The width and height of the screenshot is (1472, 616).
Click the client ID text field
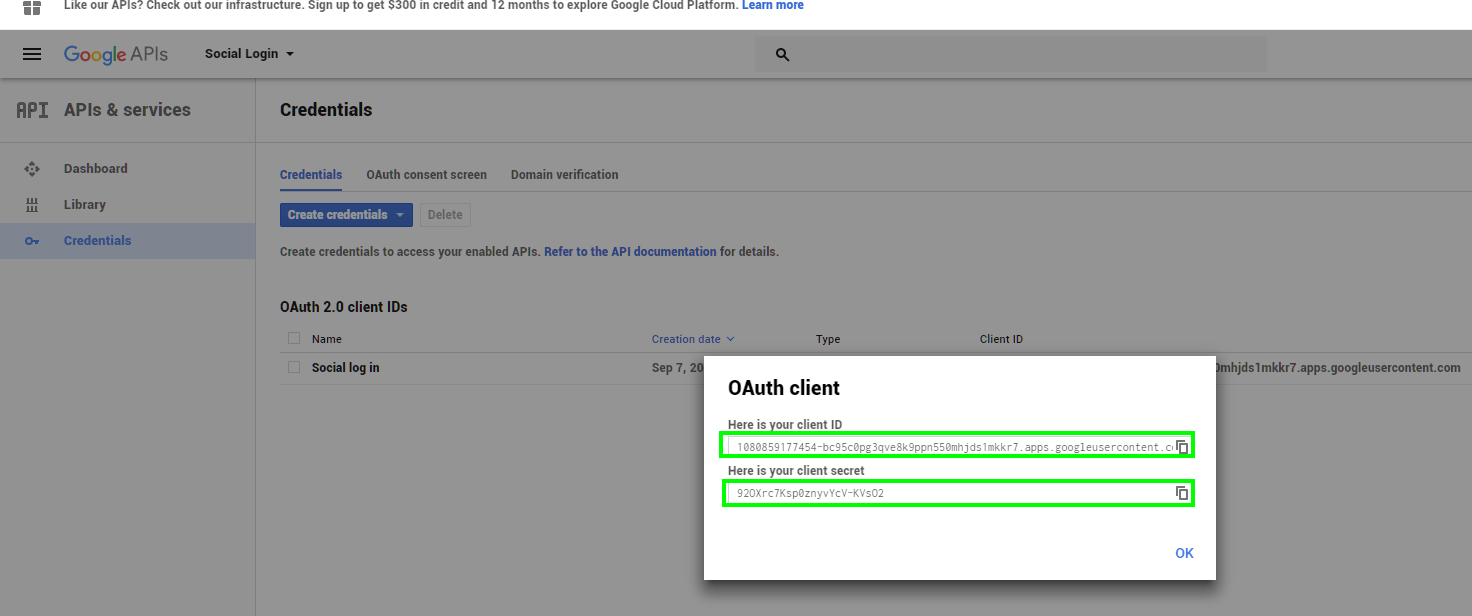[x=950, y=447]
